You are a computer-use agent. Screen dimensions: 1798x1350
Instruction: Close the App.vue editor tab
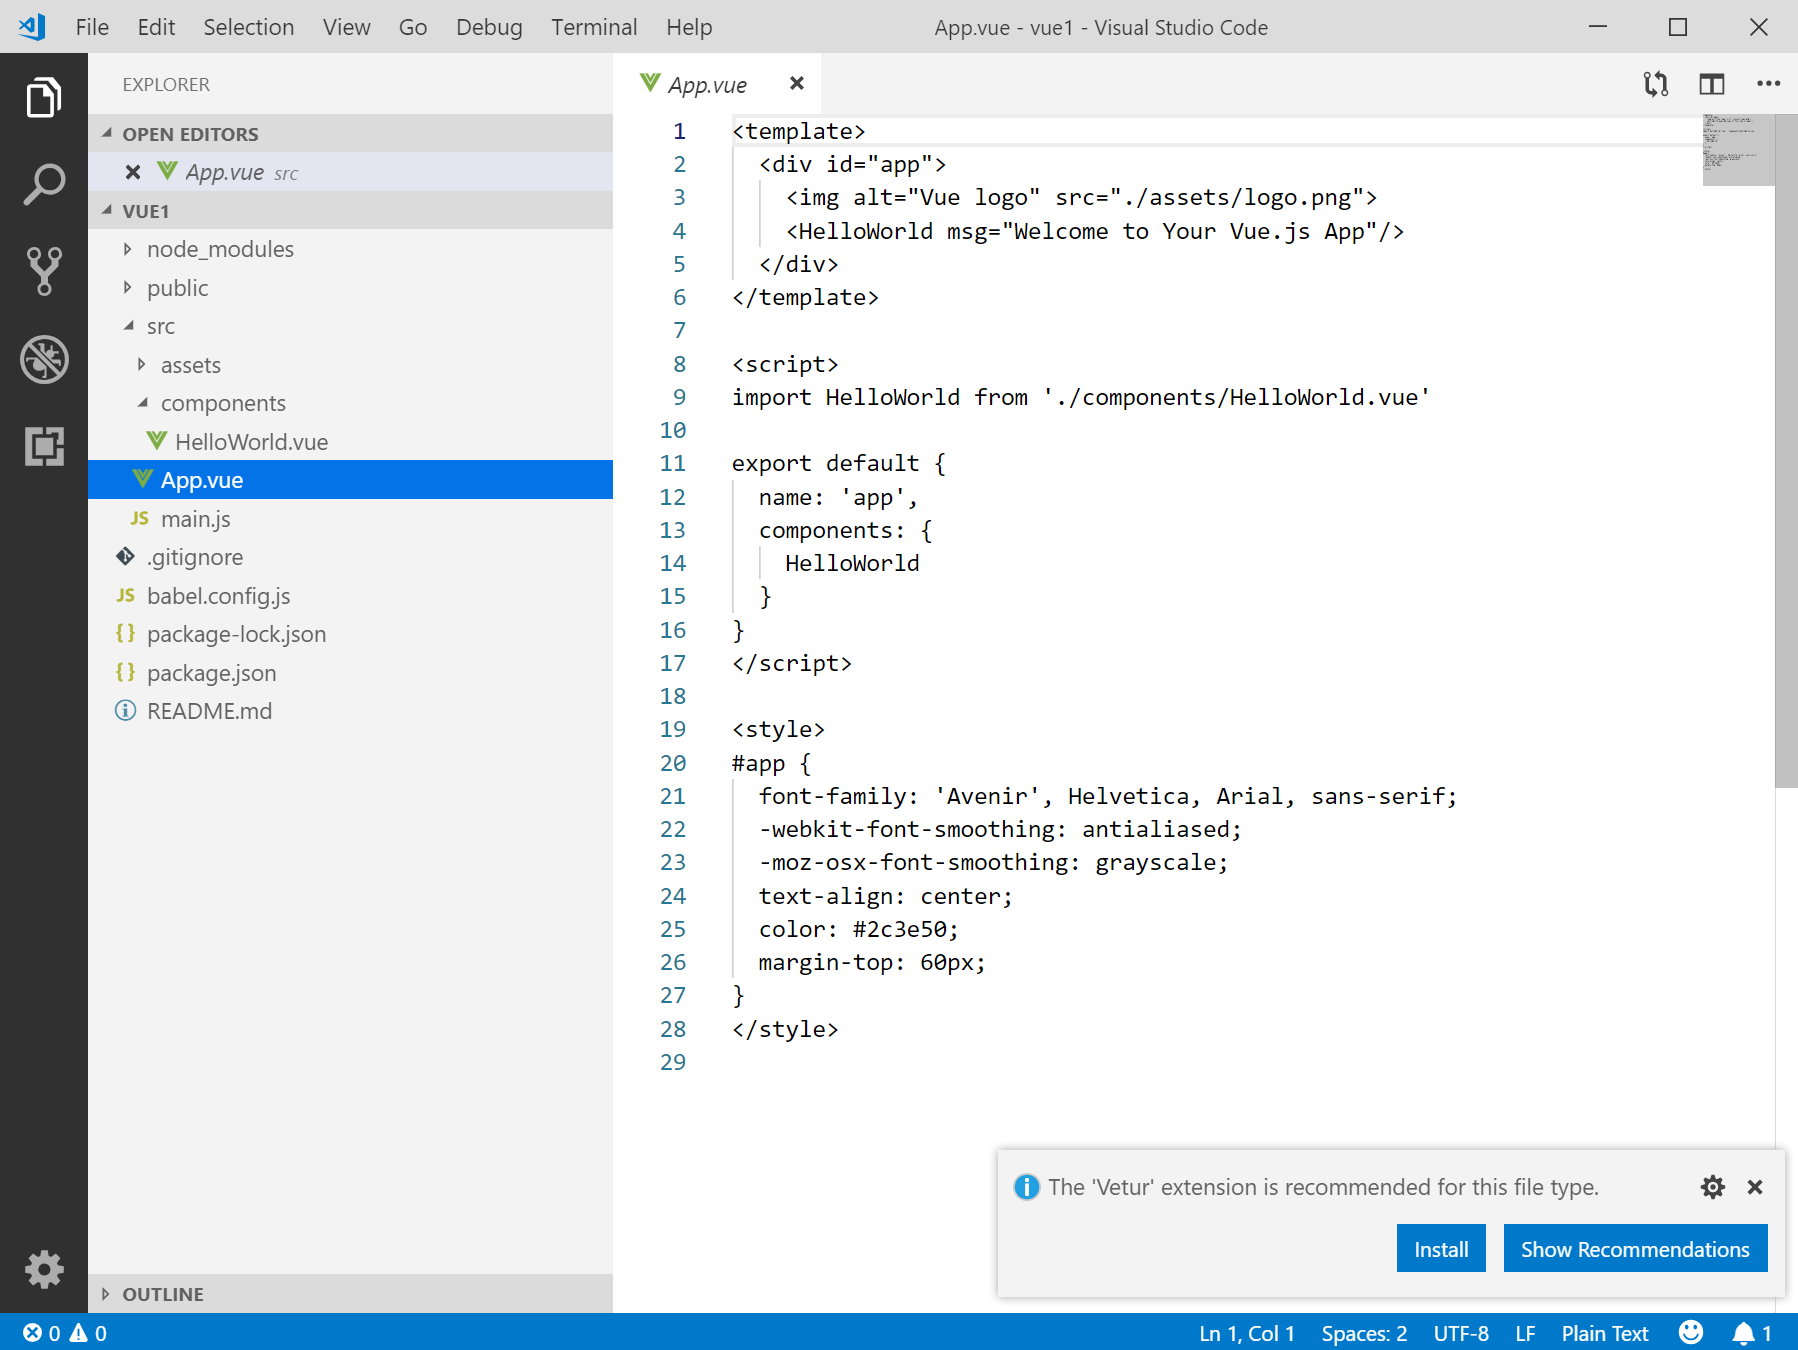(x=797, y=83)
